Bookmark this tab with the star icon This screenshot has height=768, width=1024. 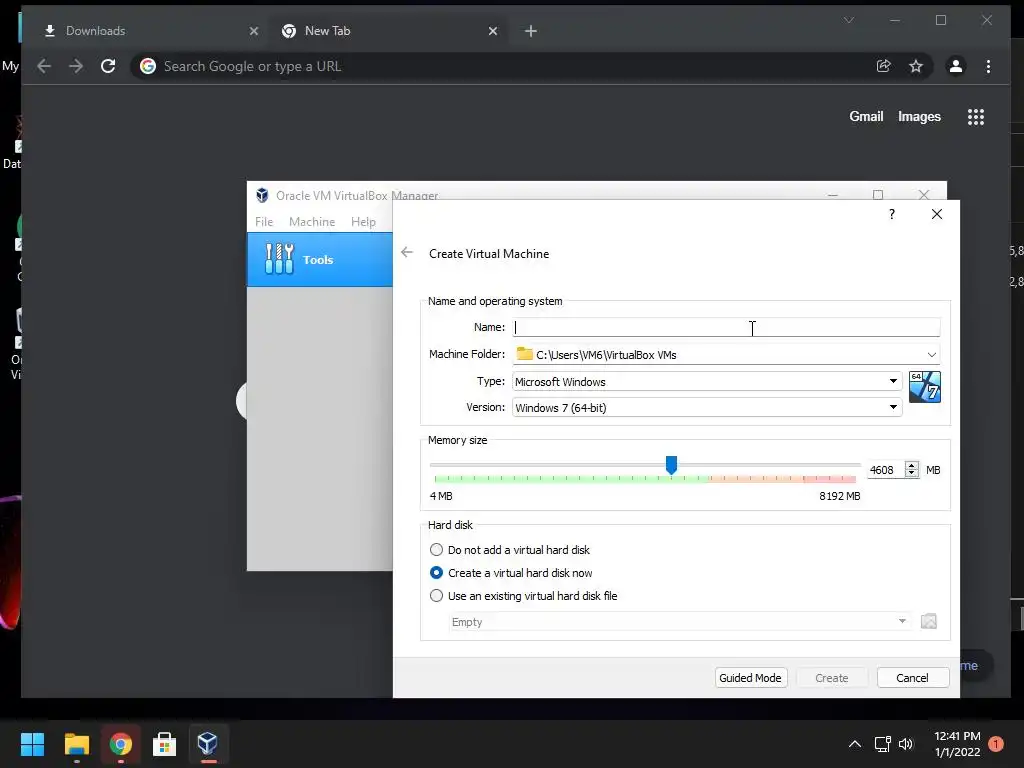point(916,66)
